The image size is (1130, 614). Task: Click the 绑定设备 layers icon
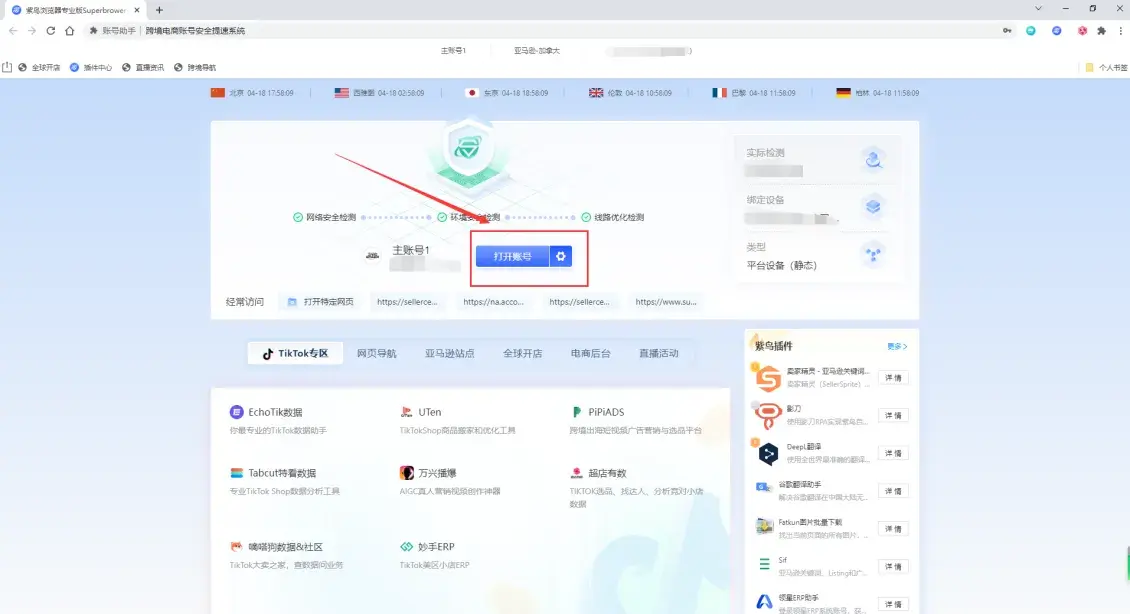click(x=873, y=207)
